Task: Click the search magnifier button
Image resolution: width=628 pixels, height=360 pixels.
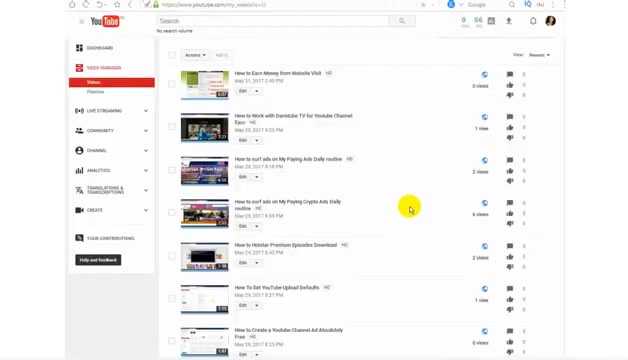Action: click(402, 21)
